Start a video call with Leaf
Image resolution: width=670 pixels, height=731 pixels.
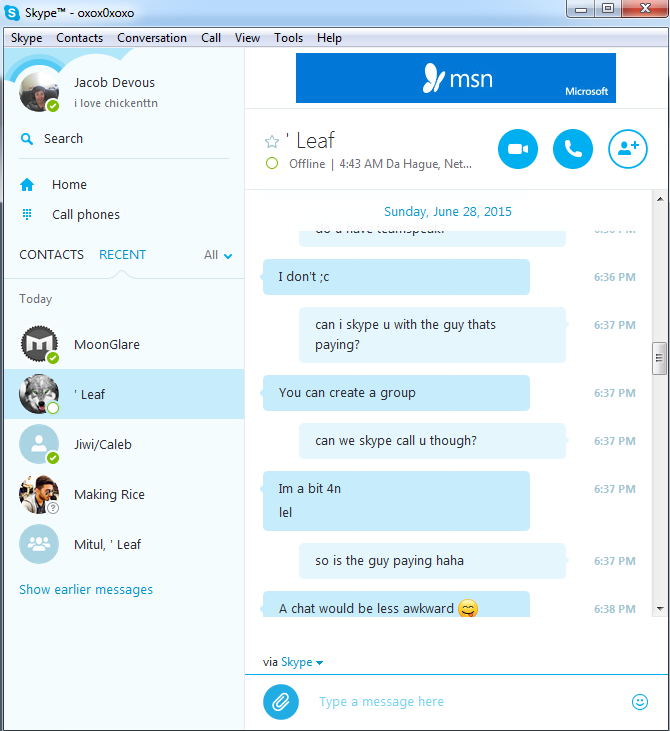coord(518,149)
